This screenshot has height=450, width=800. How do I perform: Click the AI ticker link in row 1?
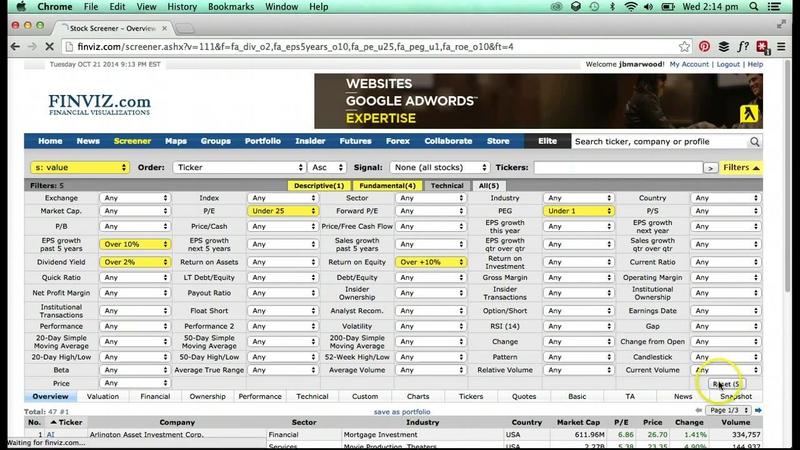click(x=51, y=435)
